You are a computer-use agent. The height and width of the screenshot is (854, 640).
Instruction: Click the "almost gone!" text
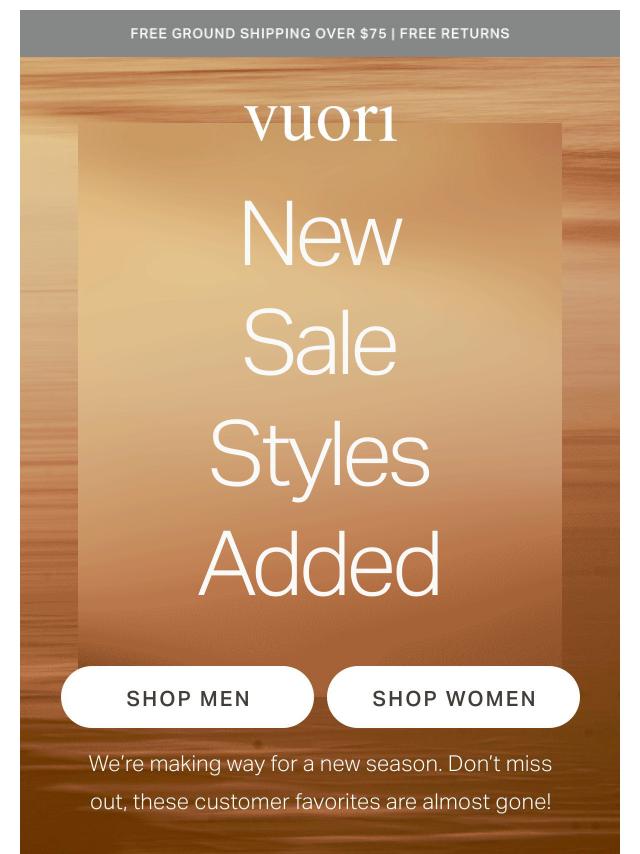[x=486, y=802]
